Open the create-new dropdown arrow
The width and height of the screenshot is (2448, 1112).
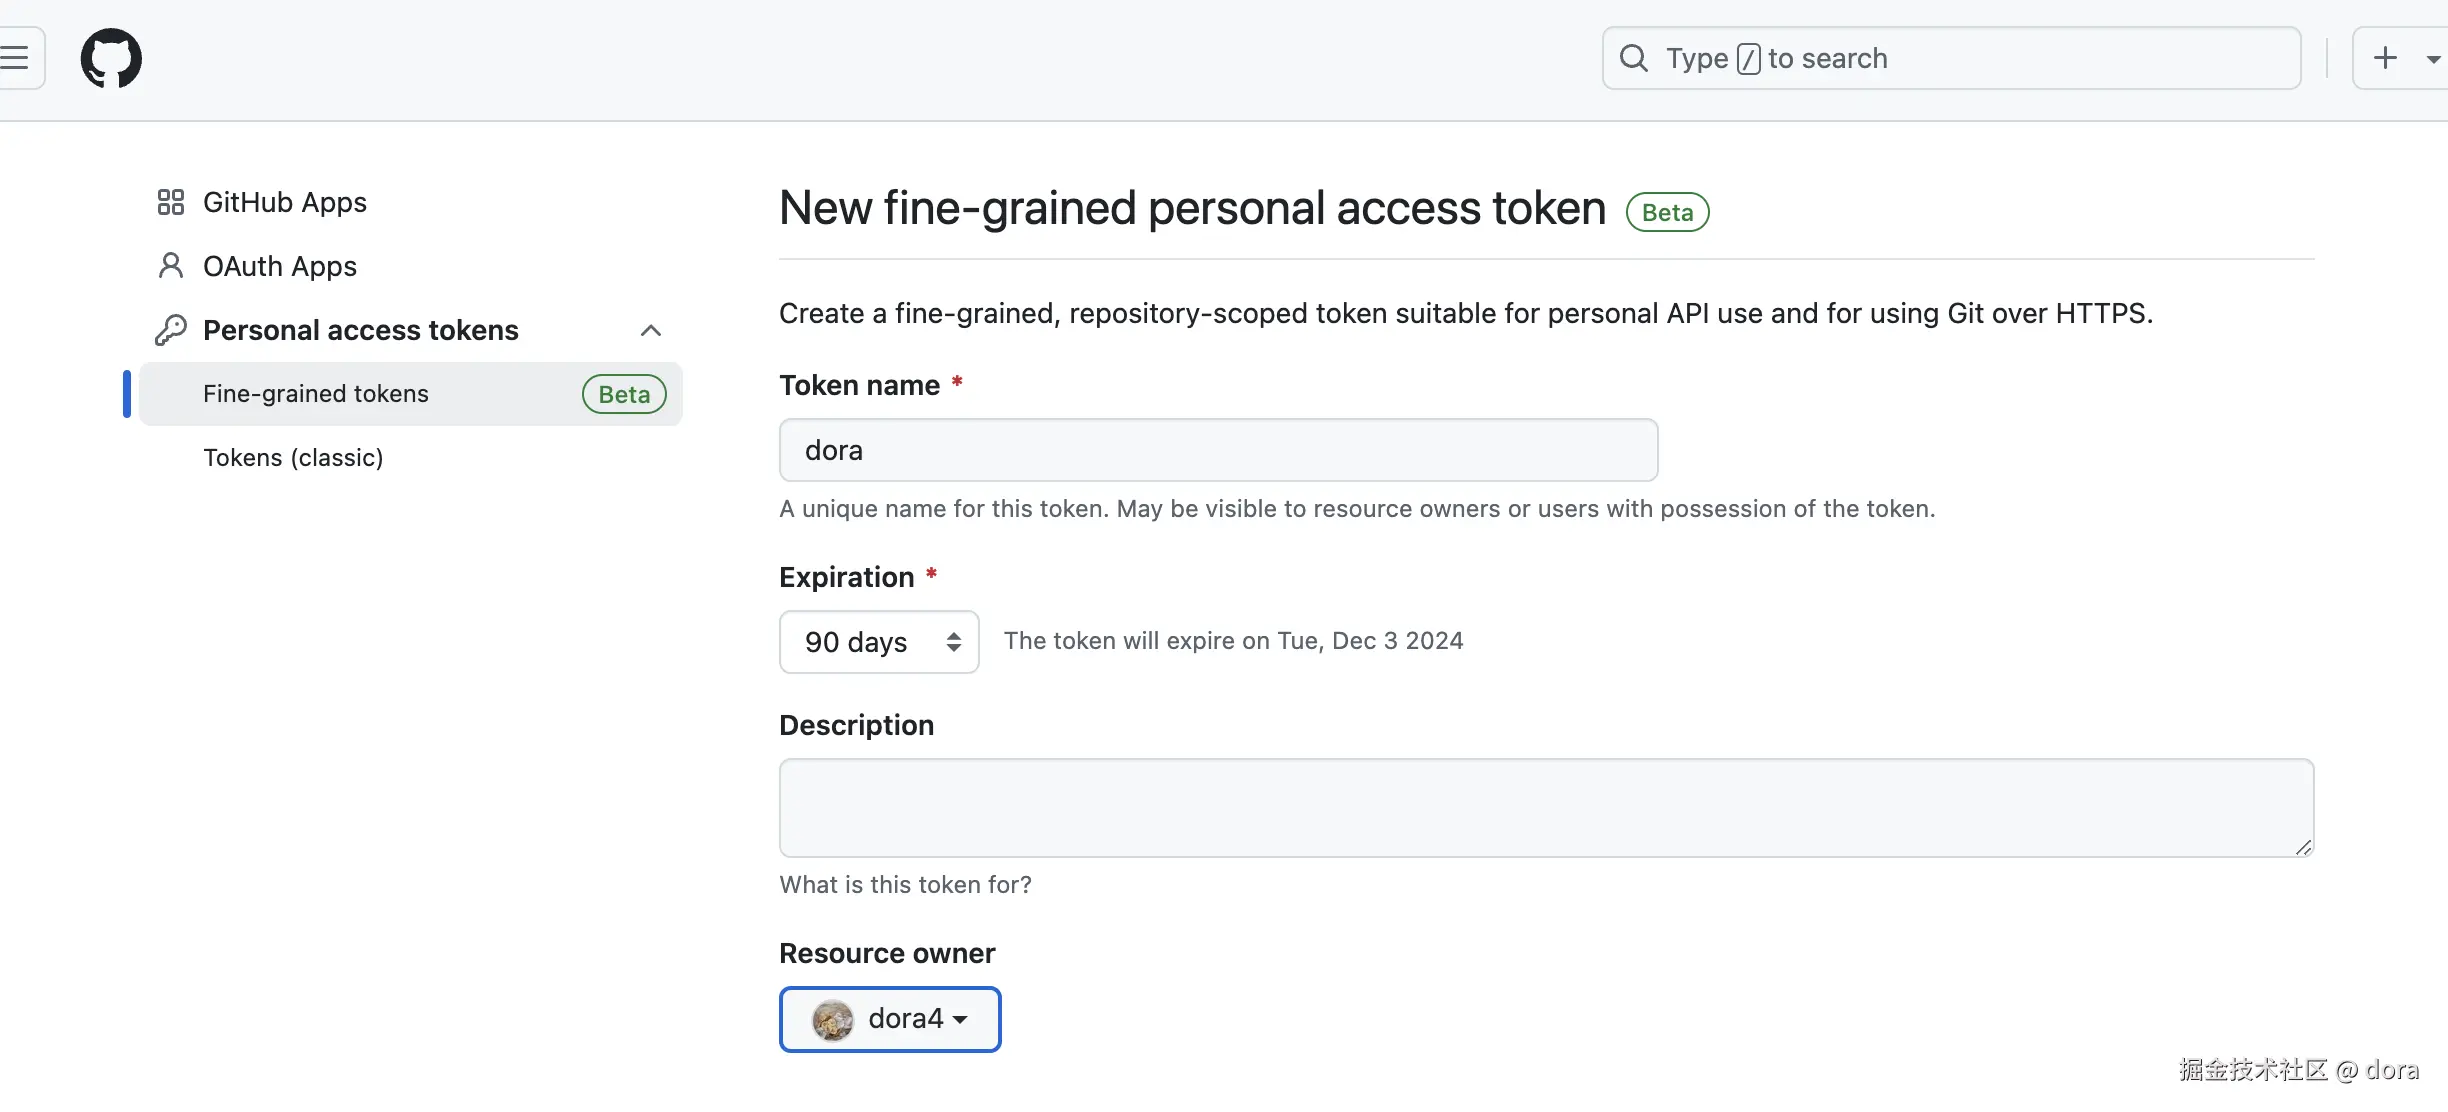(2433, 59)
